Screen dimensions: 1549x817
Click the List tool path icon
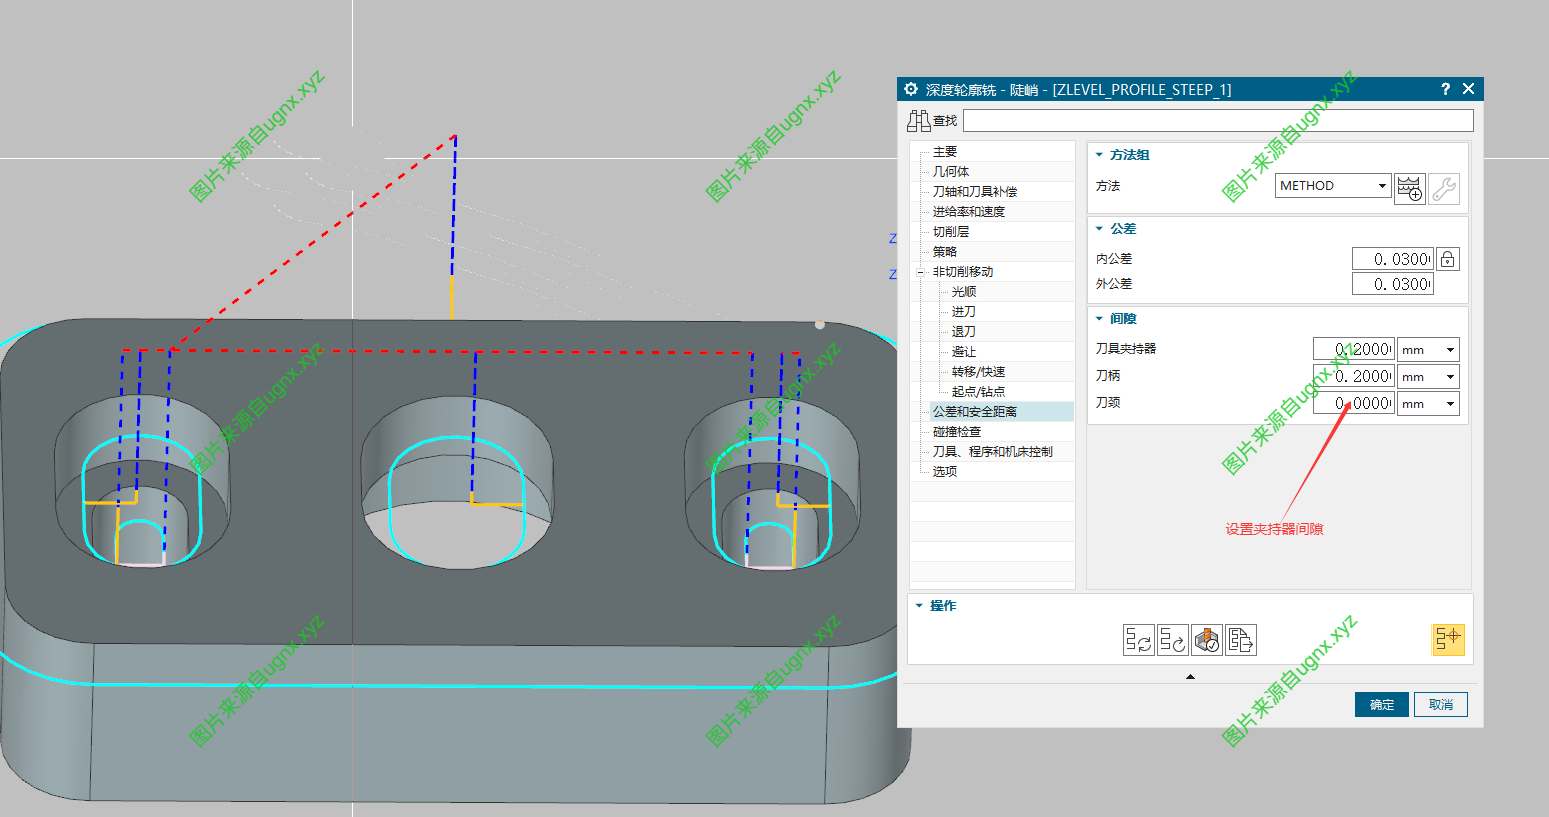(1241, 640)
